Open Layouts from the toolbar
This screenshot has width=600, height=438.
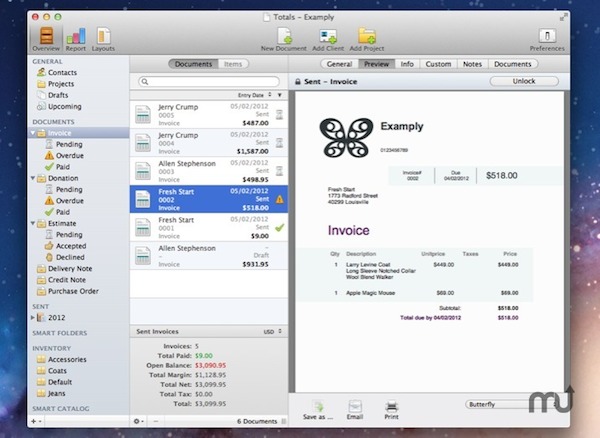(103, 39)
